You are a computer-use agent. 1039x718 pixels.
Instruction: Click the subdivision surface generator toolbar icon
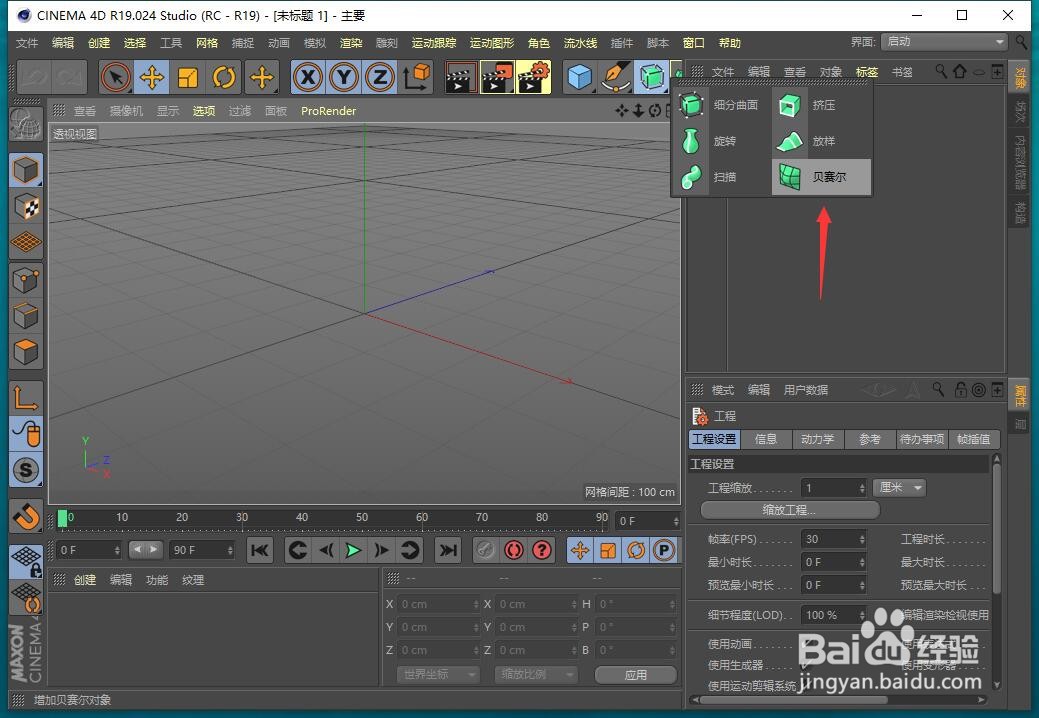click(x=652, y=77)
